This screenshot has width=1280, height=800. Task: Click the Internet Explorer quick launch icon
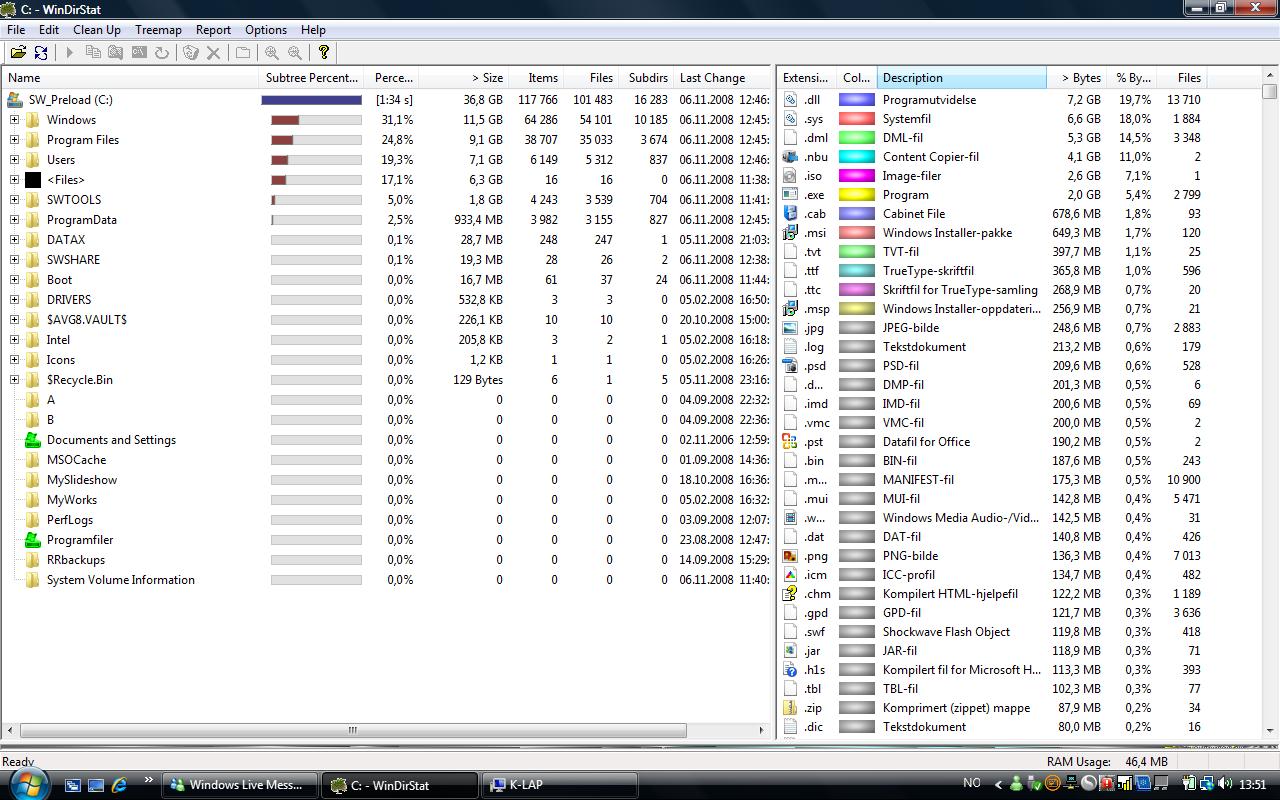pos(119,785)
